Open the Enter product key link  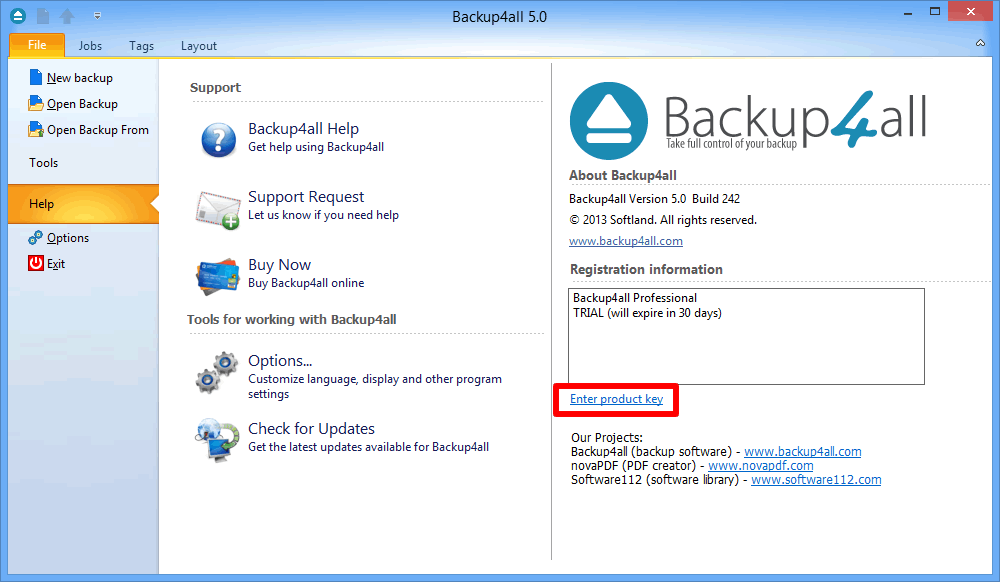[x=616, y=399]
